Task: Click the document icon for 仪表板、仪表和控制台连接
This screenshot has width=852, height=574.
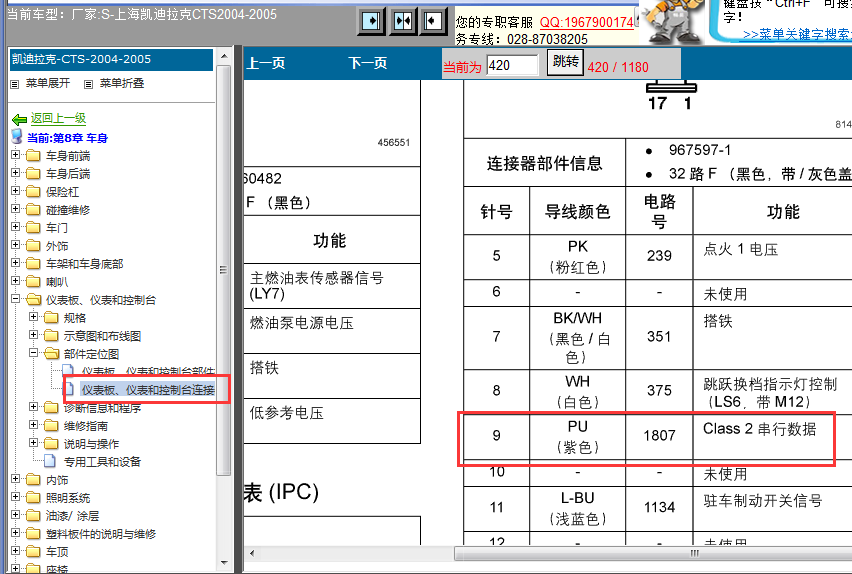Action: [x=70, y=388]
